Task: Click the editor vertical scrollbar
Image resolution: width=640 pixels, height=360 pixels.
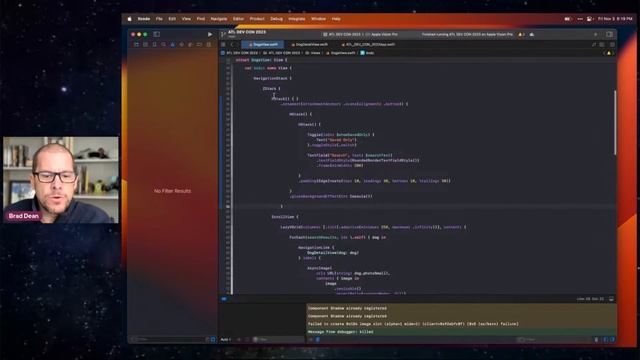Action: coord(615,122)
